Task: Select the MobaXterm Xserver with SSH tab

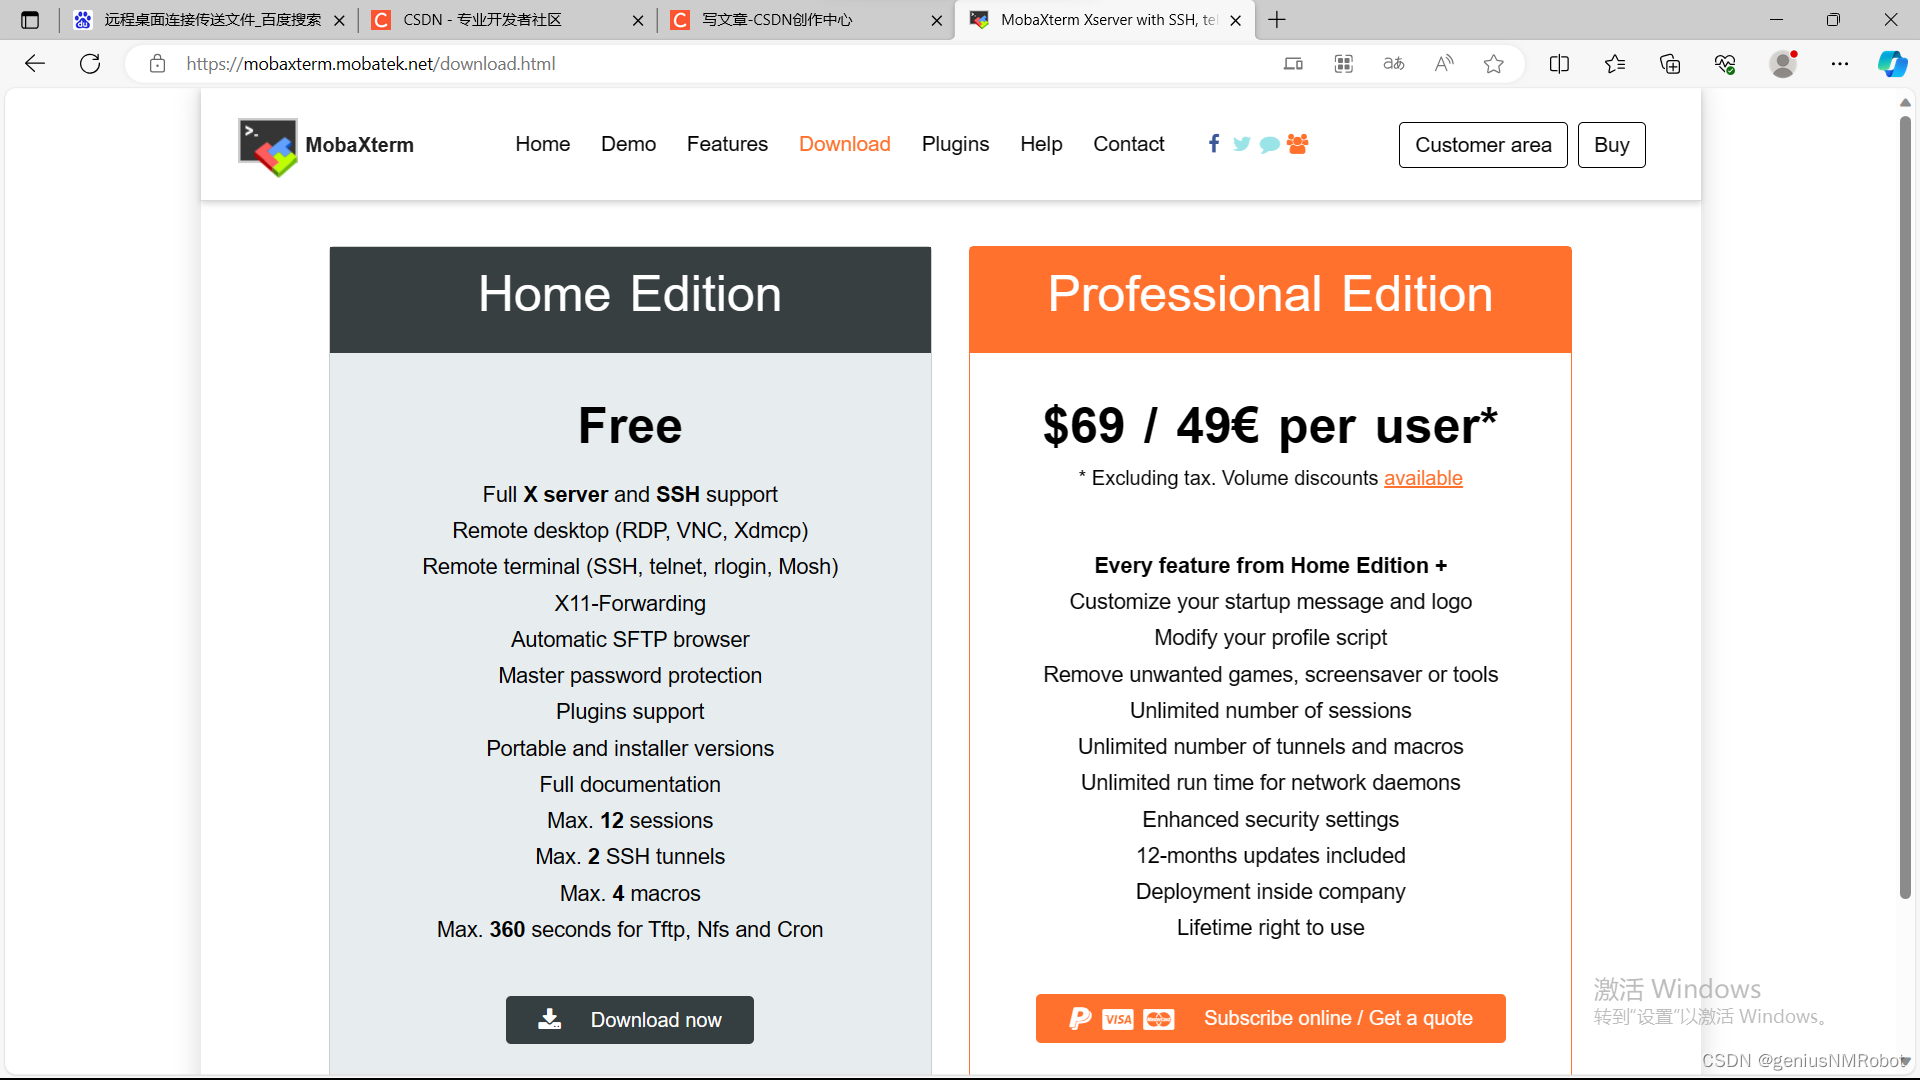Action: (1104, 20)
